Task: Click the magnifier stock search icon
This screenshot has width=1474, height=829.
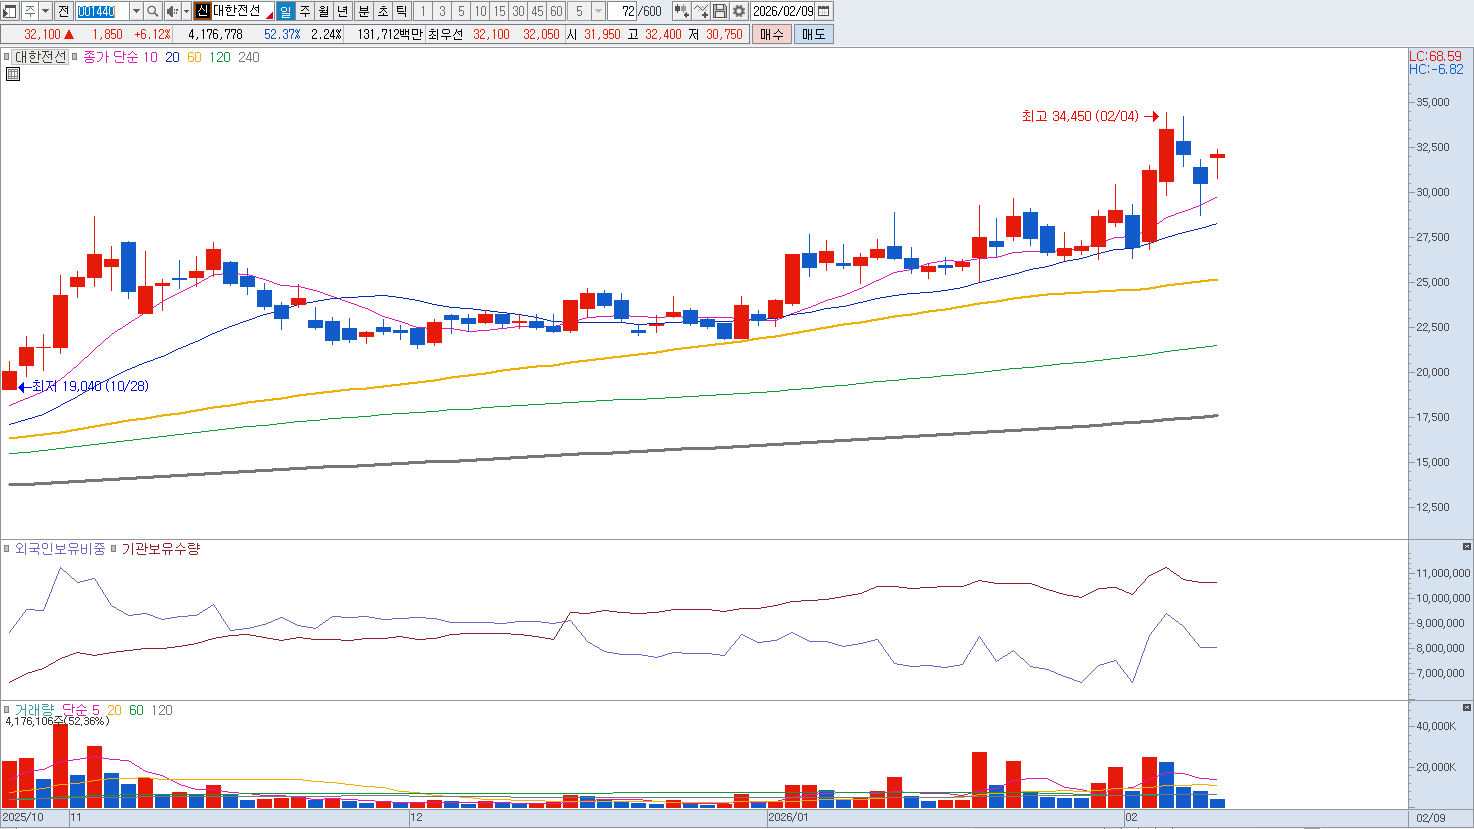Action: (152, 11)
